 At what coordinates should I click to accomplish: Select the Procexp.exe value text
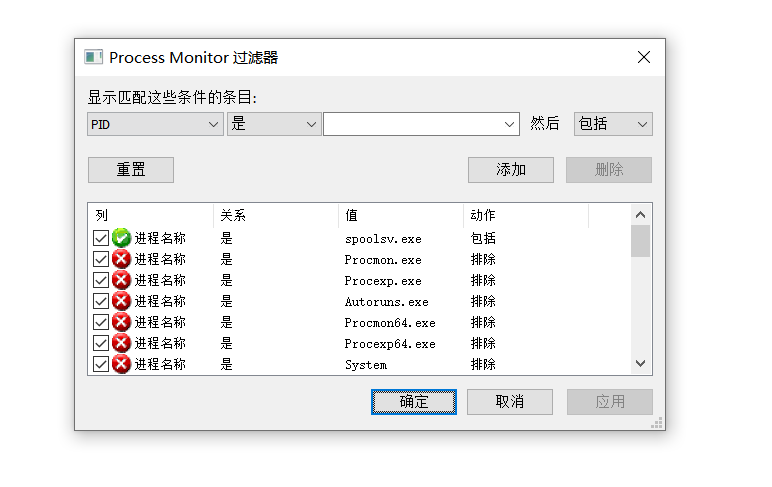point(383,281)
